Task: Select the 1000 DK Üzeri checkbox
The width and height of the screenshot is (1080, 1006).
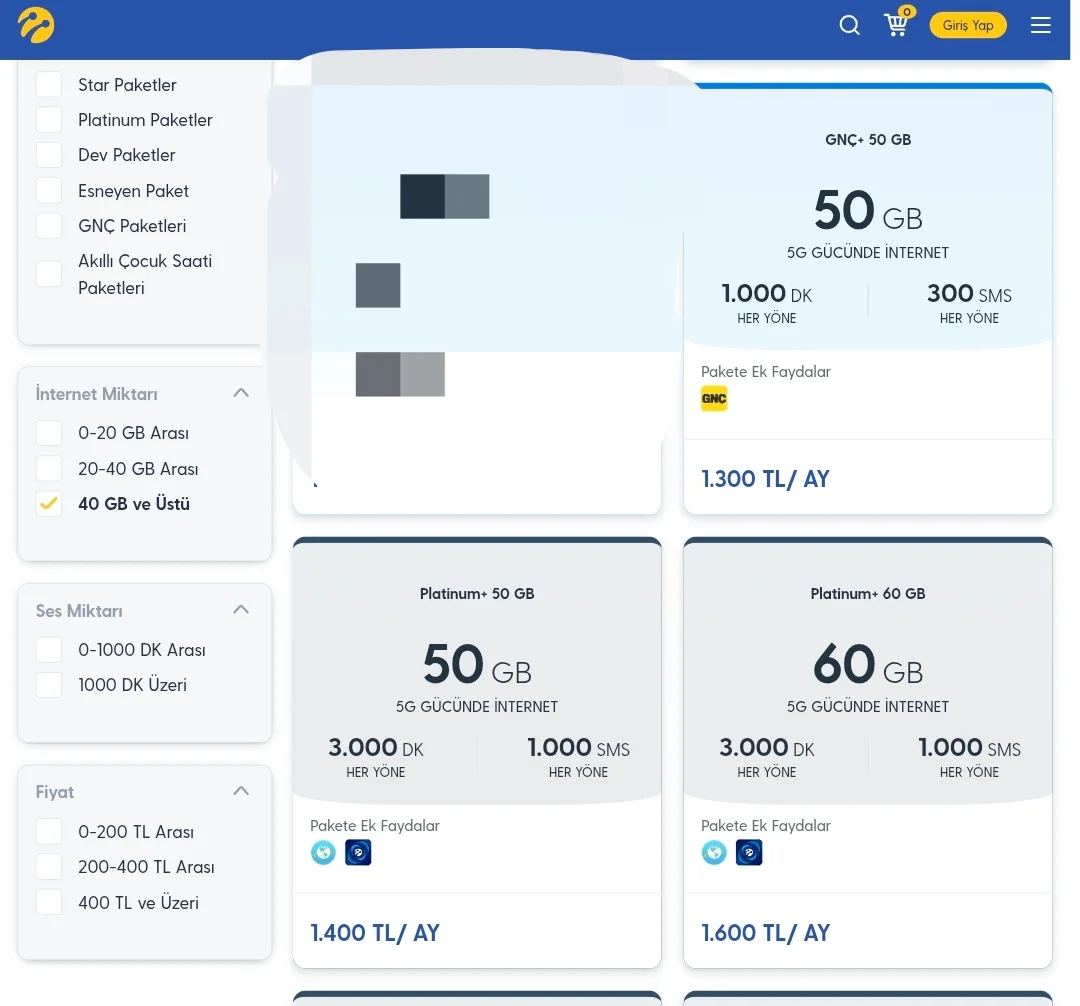Action: (x=49, y=685)
